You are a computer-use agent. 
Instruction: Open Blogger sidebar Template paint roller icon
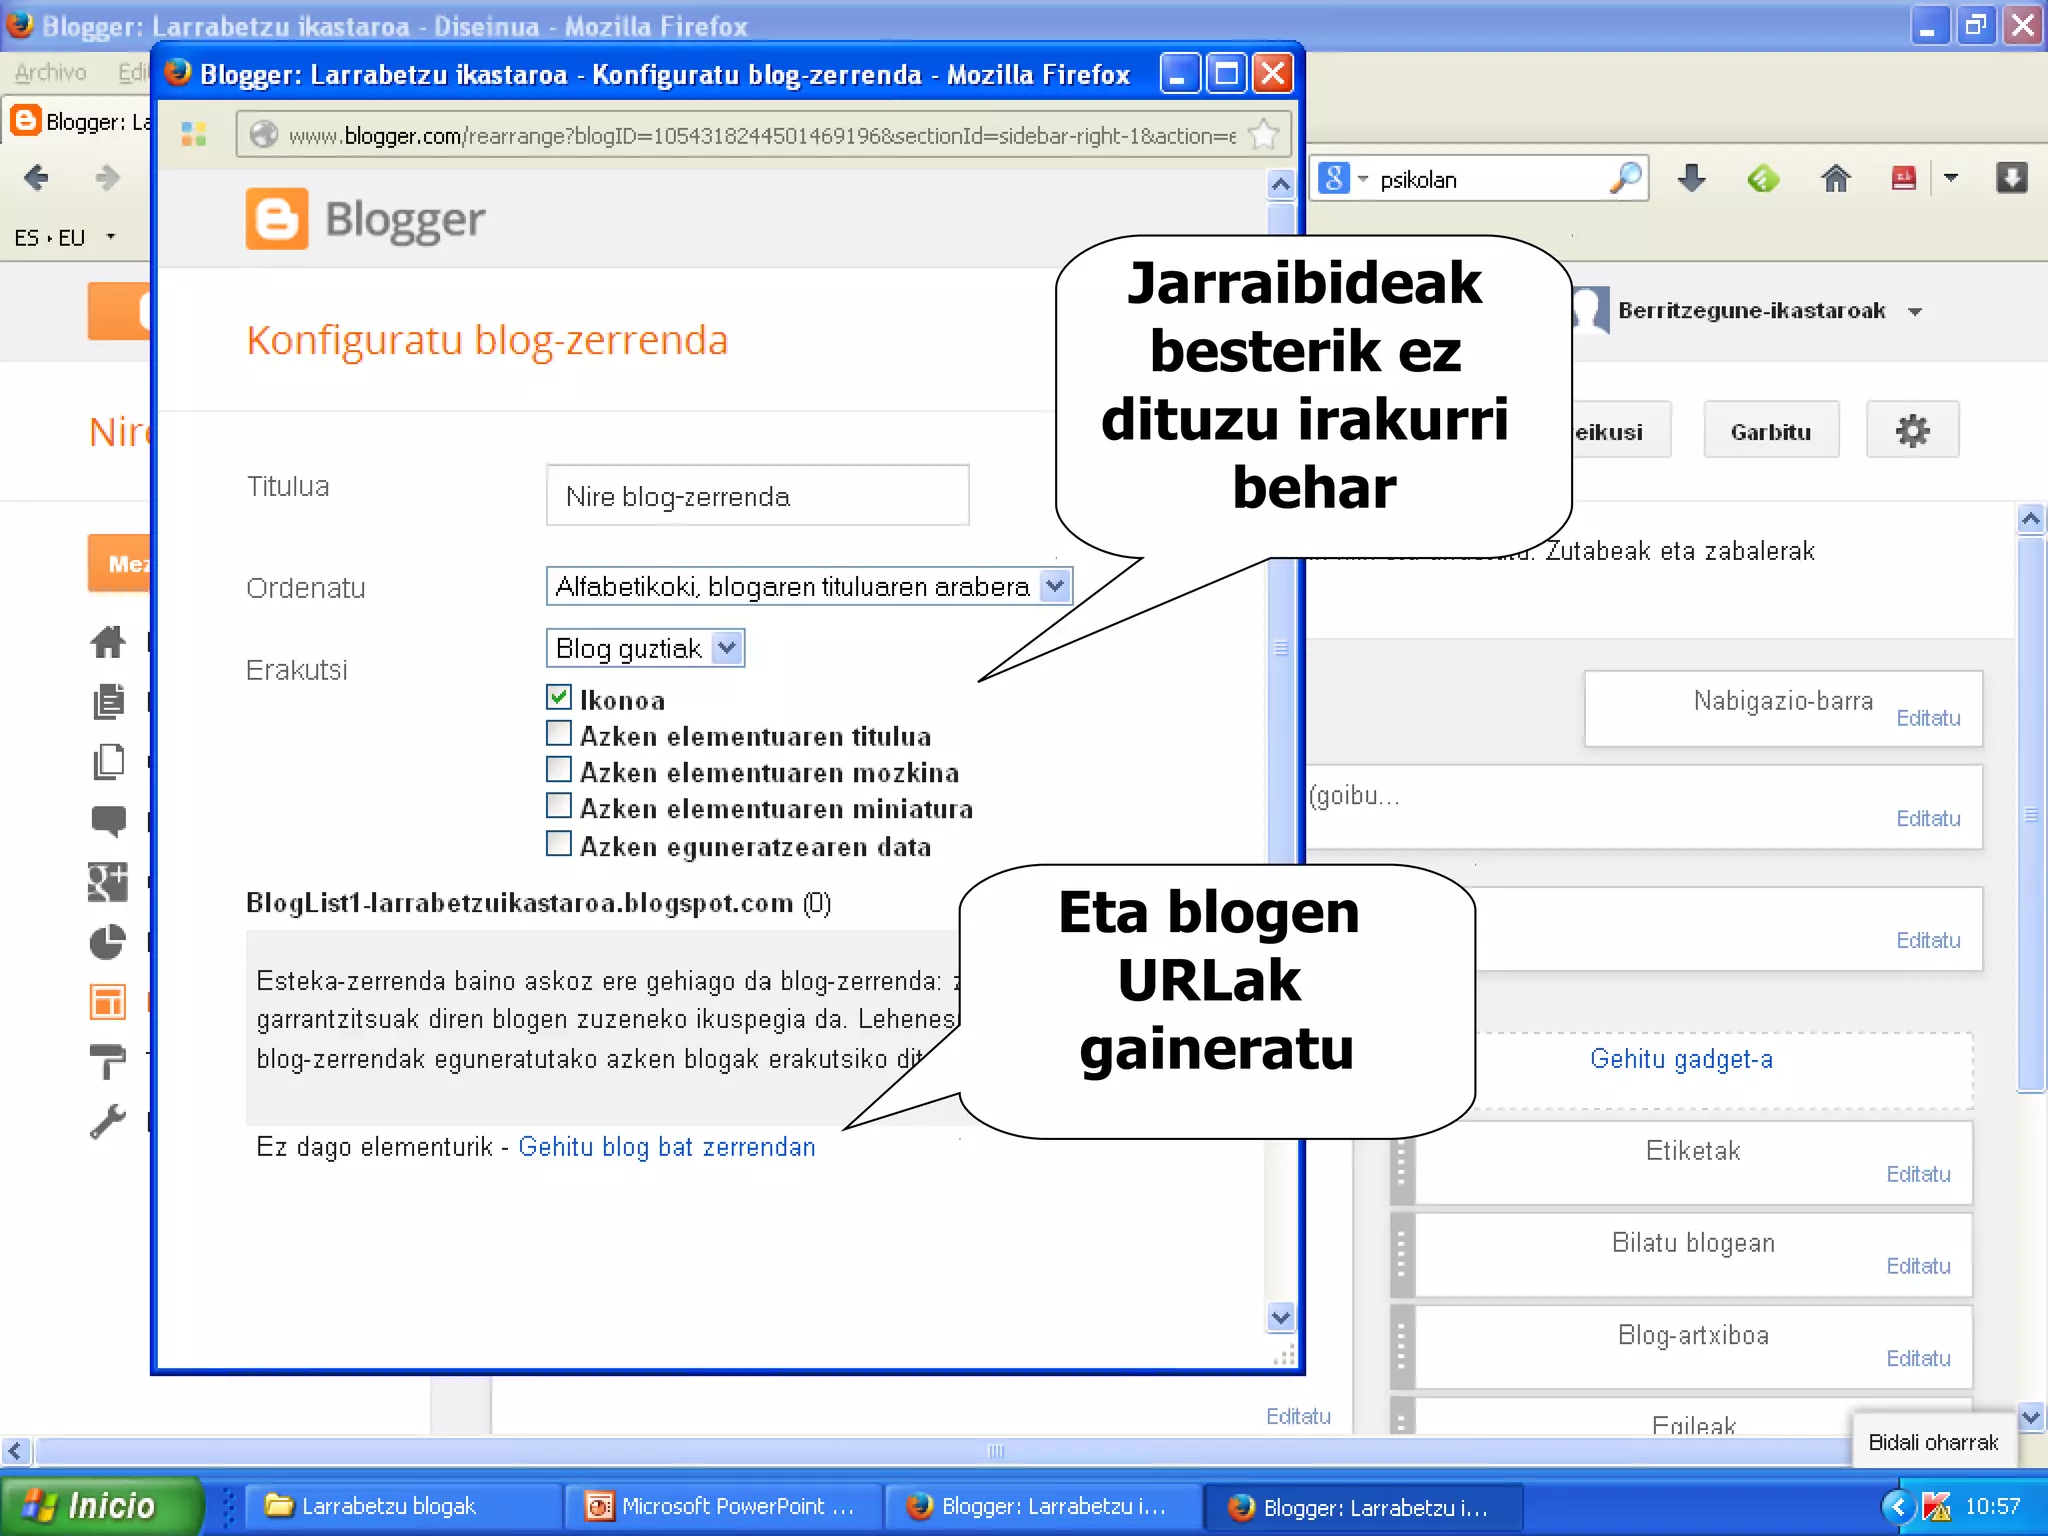click(108, 1061)
